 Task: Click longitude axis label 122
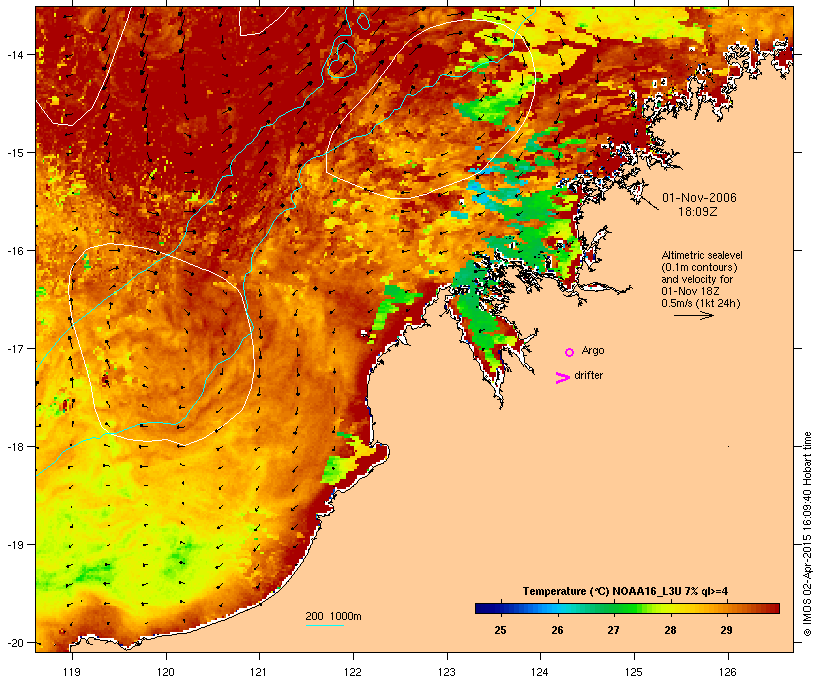353,672
